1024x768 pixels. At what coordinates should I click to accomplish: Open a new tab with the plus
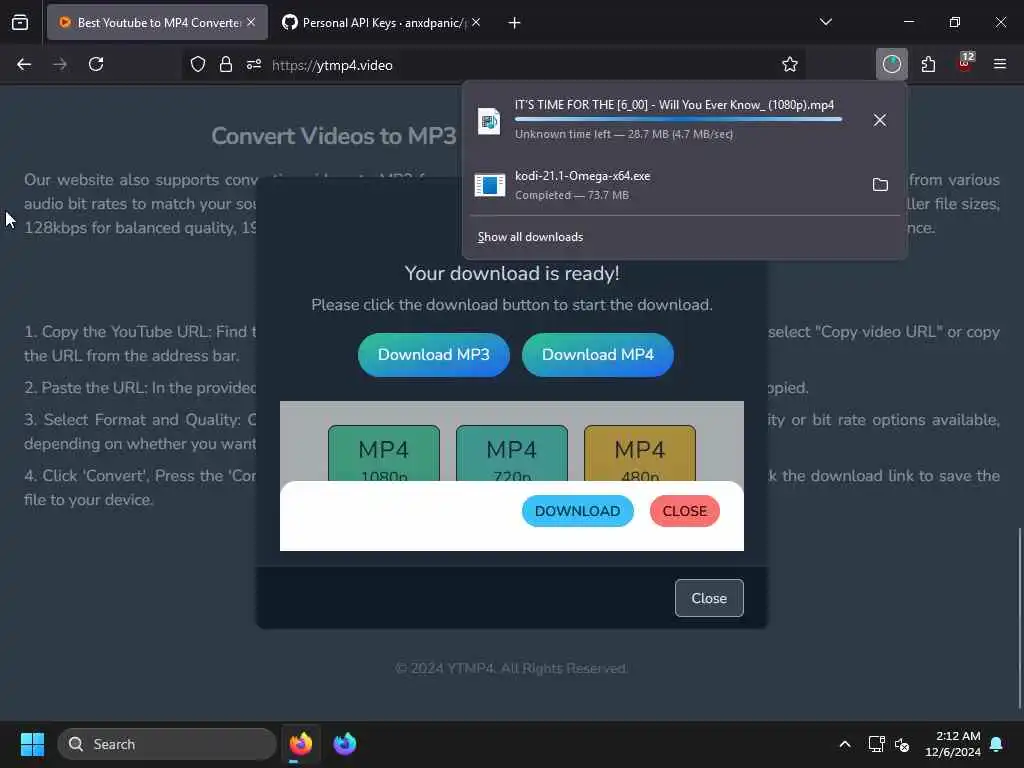(x=515, y=23)
